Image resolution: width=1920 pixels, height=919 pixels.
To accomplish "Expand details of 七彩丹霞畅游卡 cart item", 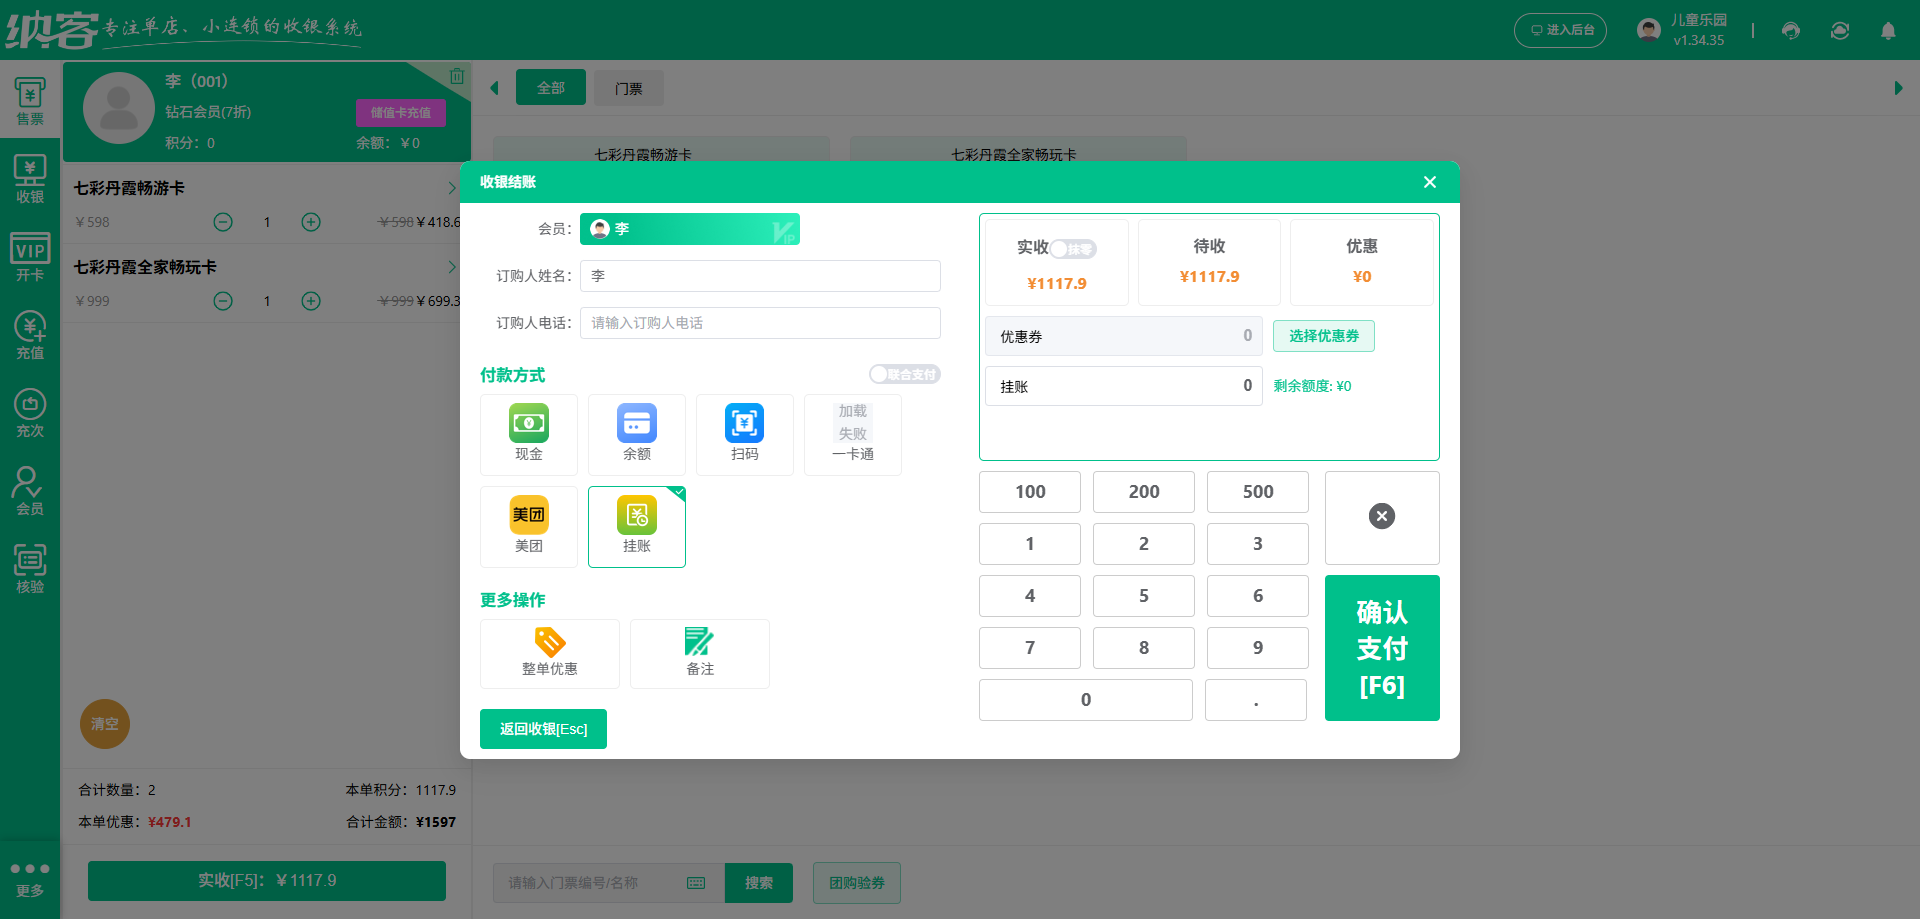I will pyautogui.click(x=452, y=187).
